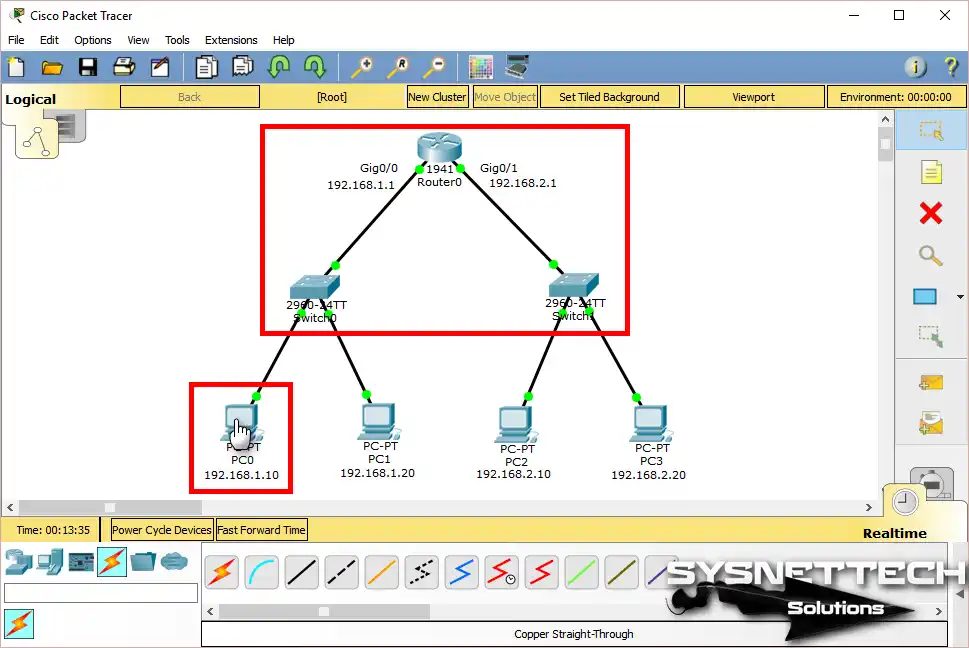Open the Drawing Palette icon
The image size is (969, 648).
click(480, 67)
